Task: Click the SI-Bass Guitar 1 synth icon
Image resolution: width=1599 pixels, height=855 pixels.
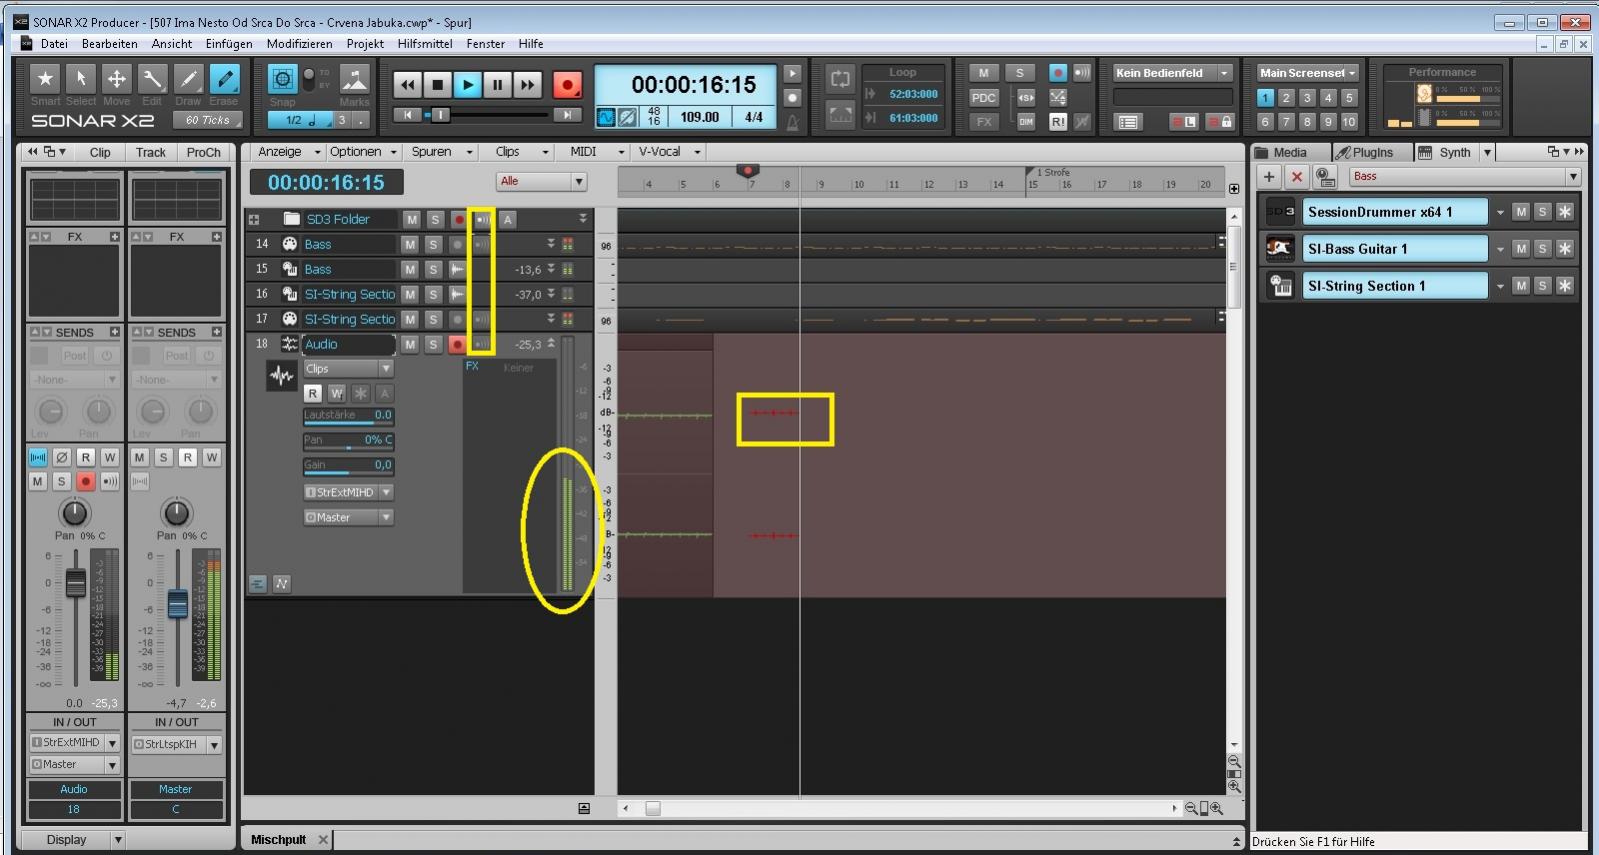Action: coord(1280,249)
